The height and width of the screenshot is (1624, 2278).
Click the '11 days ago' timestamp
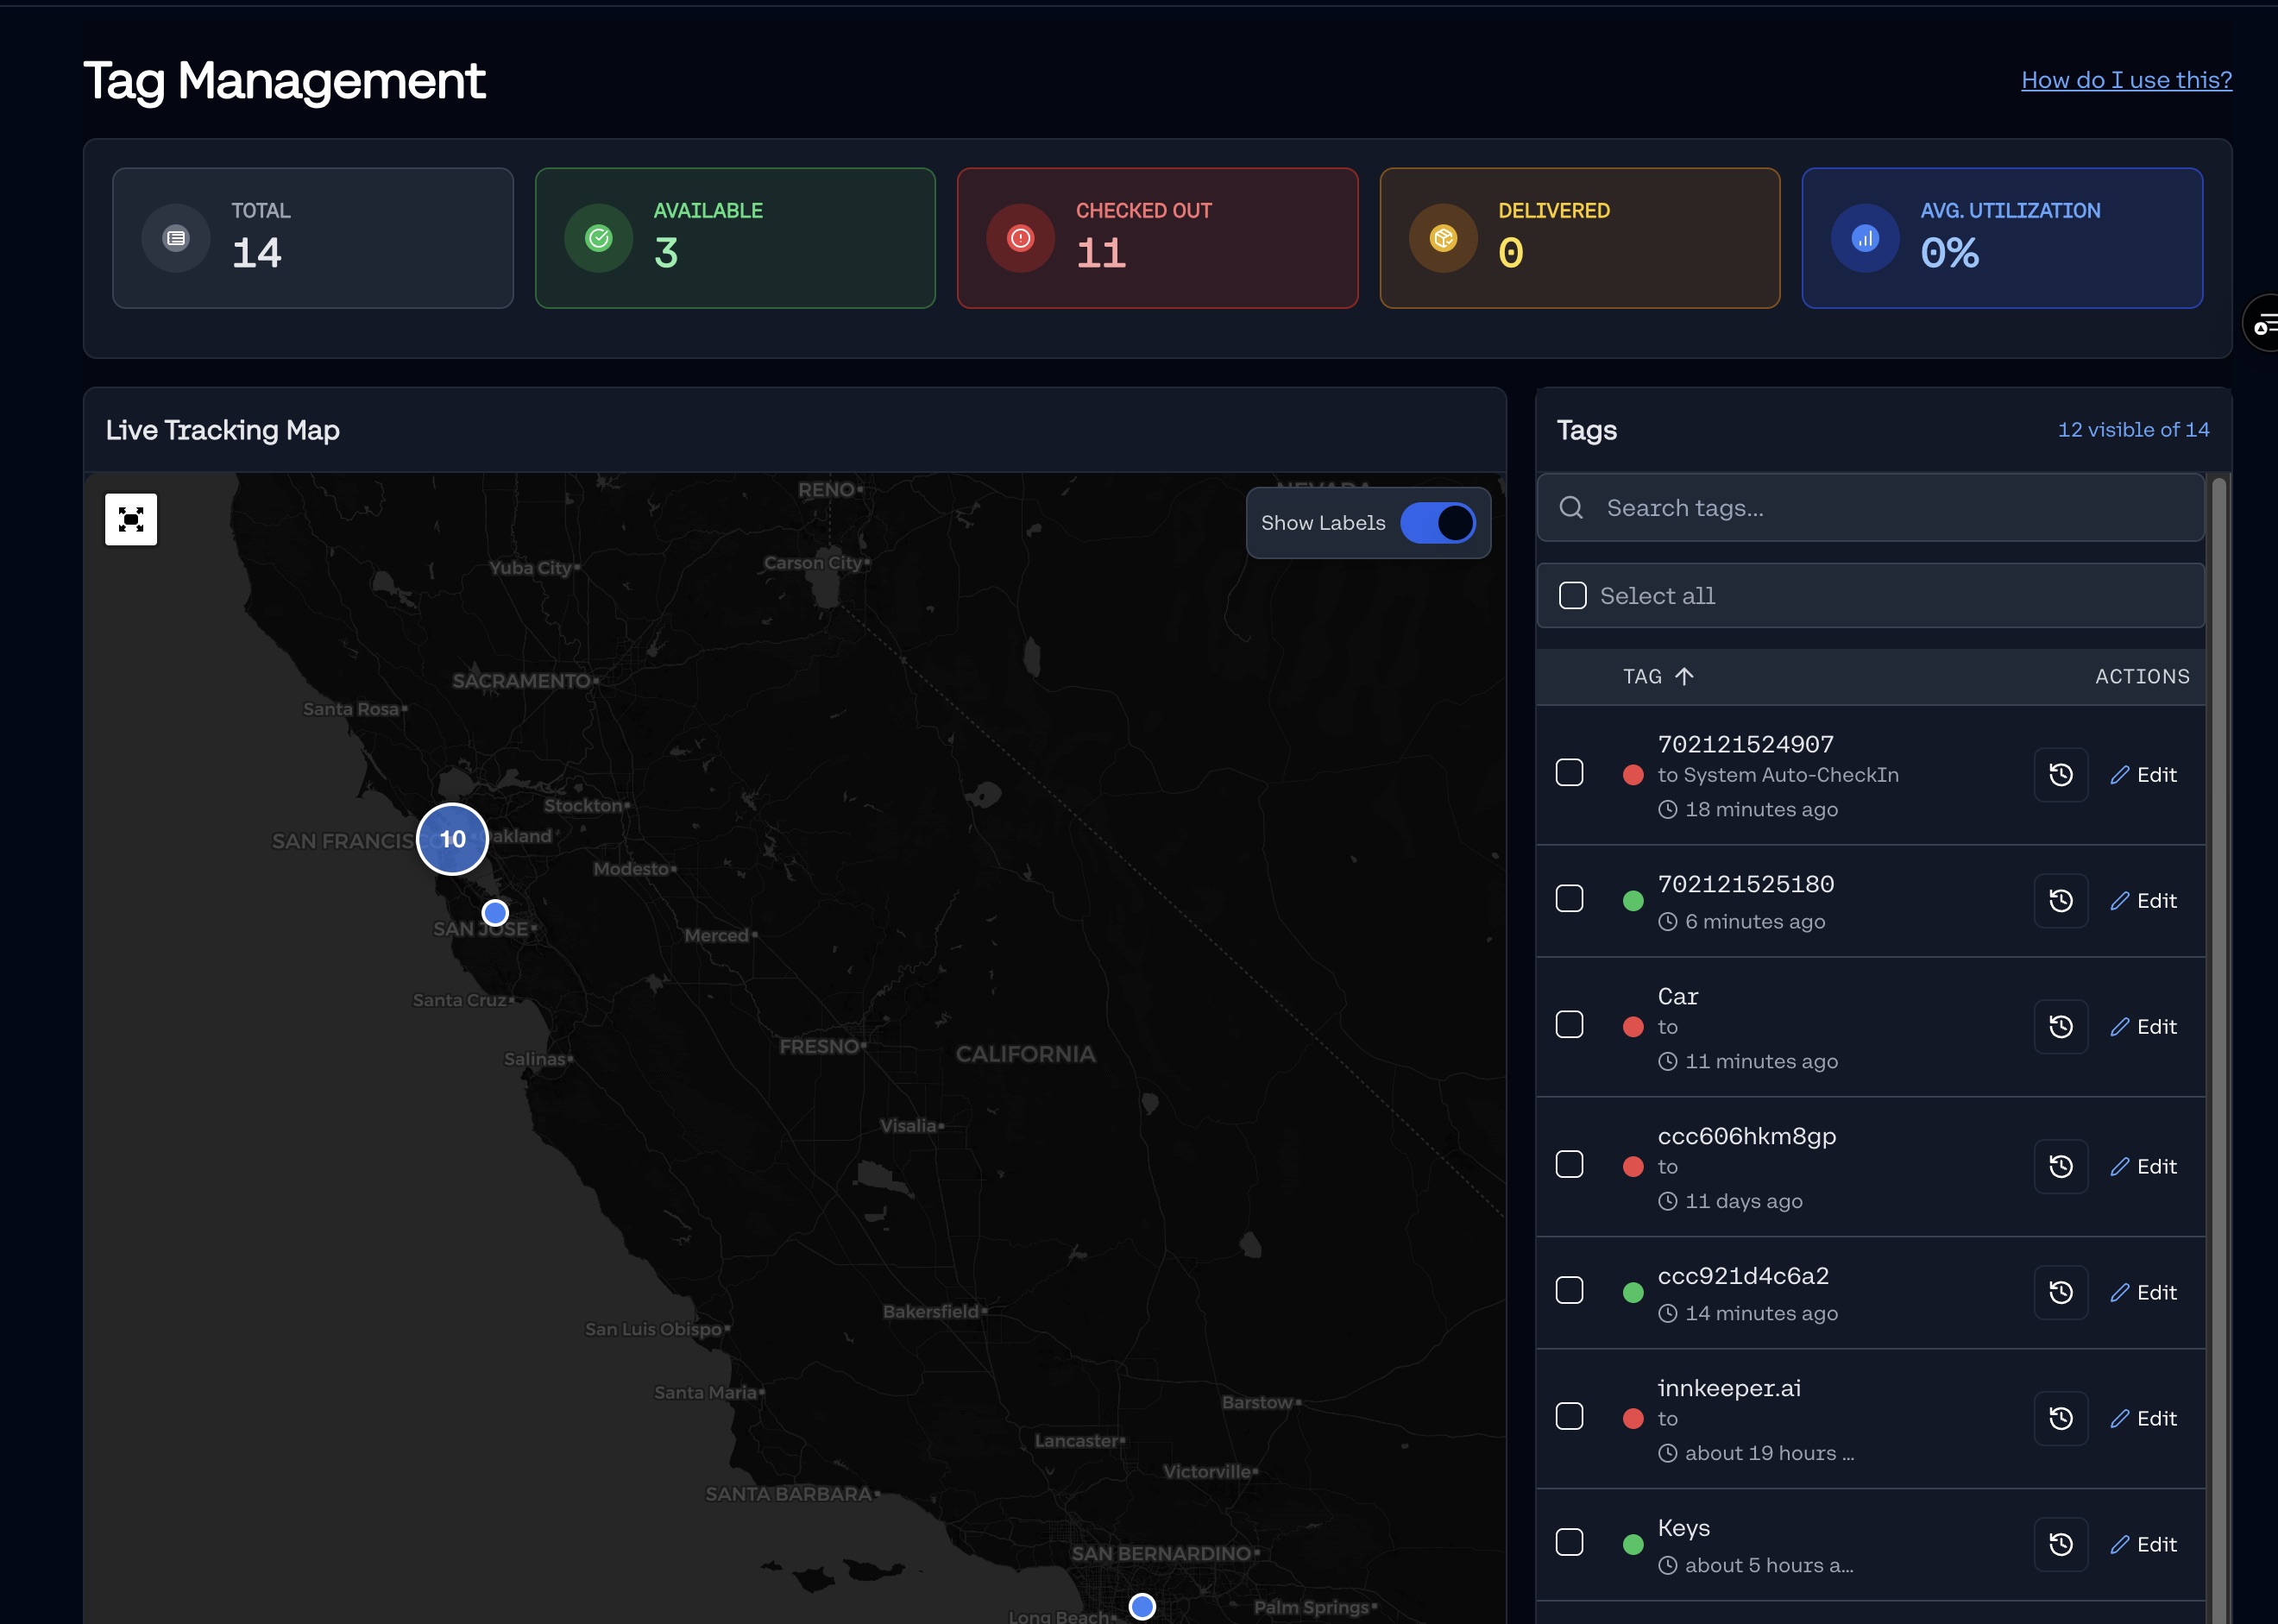(1743, 1202)
